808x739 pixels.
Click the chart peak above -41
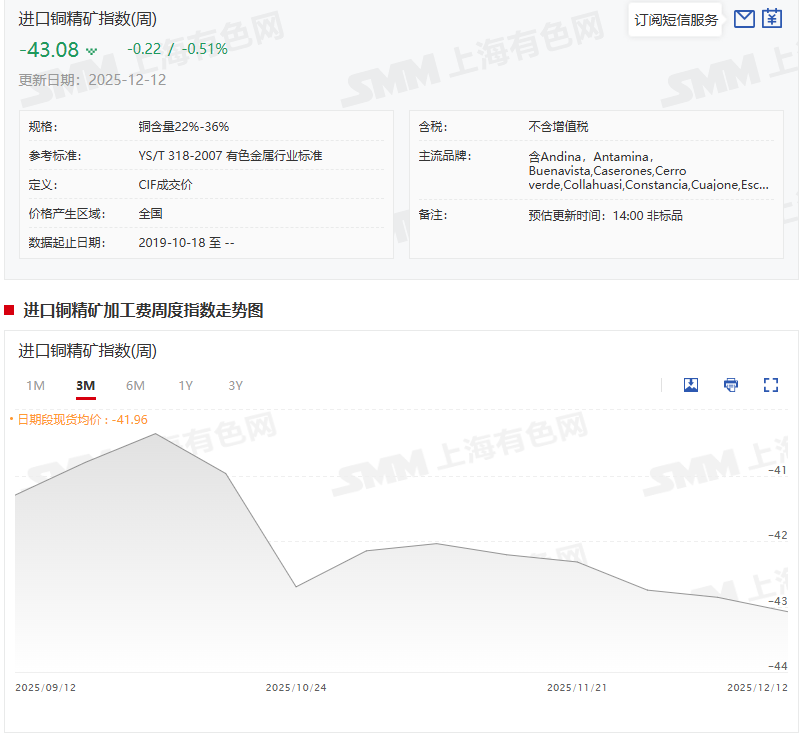point(156,434)
